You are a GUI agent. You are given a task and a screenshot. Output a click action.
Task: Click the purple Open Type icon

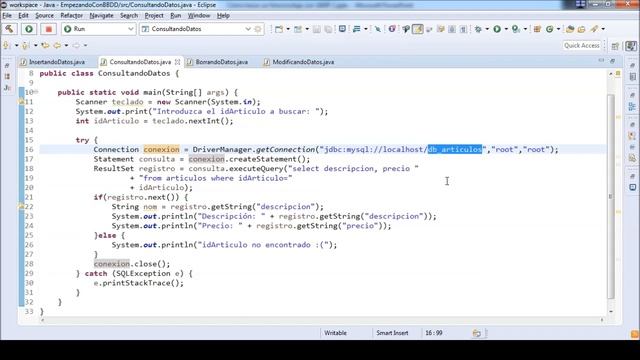coord(392,29)
